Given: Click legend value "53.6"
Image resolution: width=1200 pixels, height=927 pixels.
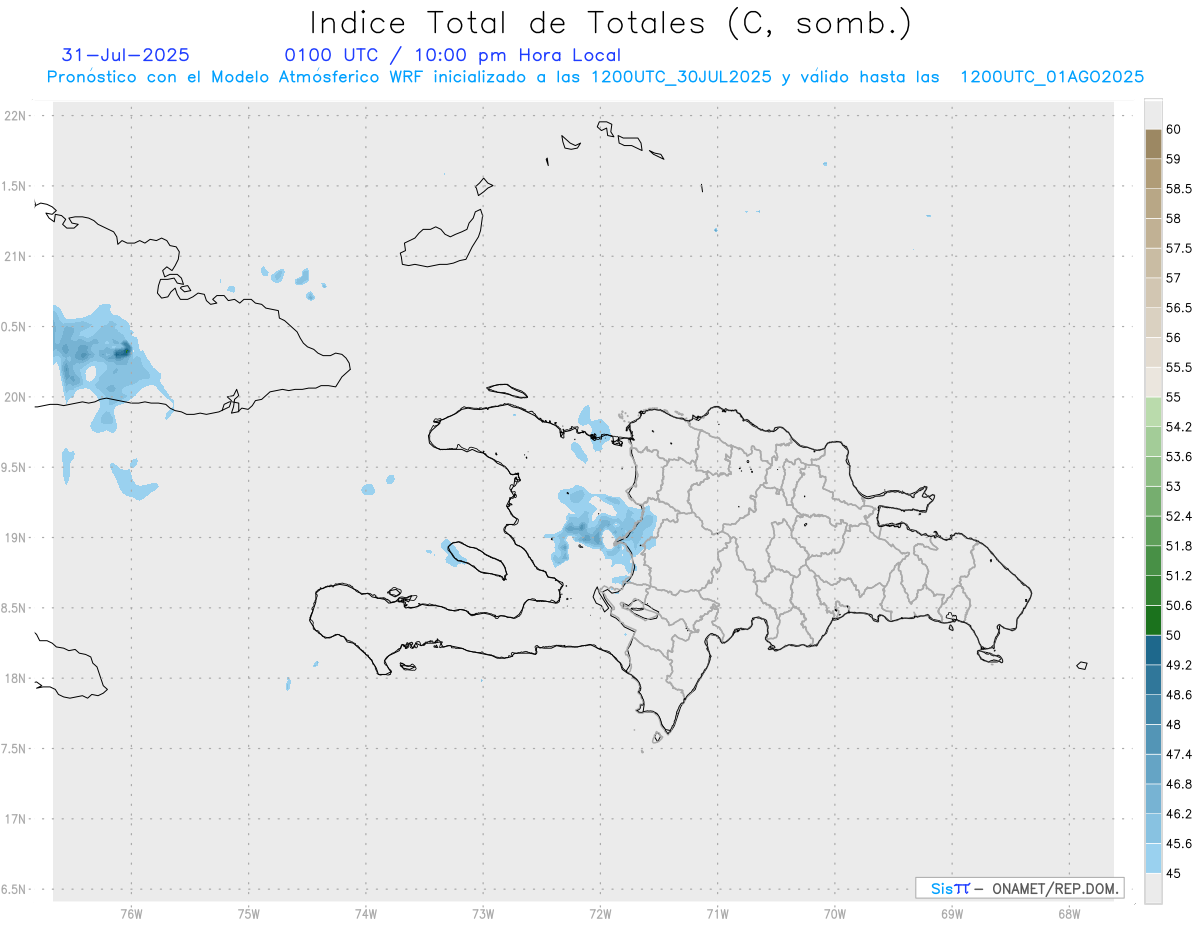Looking at the screenshot, I should click(1178, 456).
